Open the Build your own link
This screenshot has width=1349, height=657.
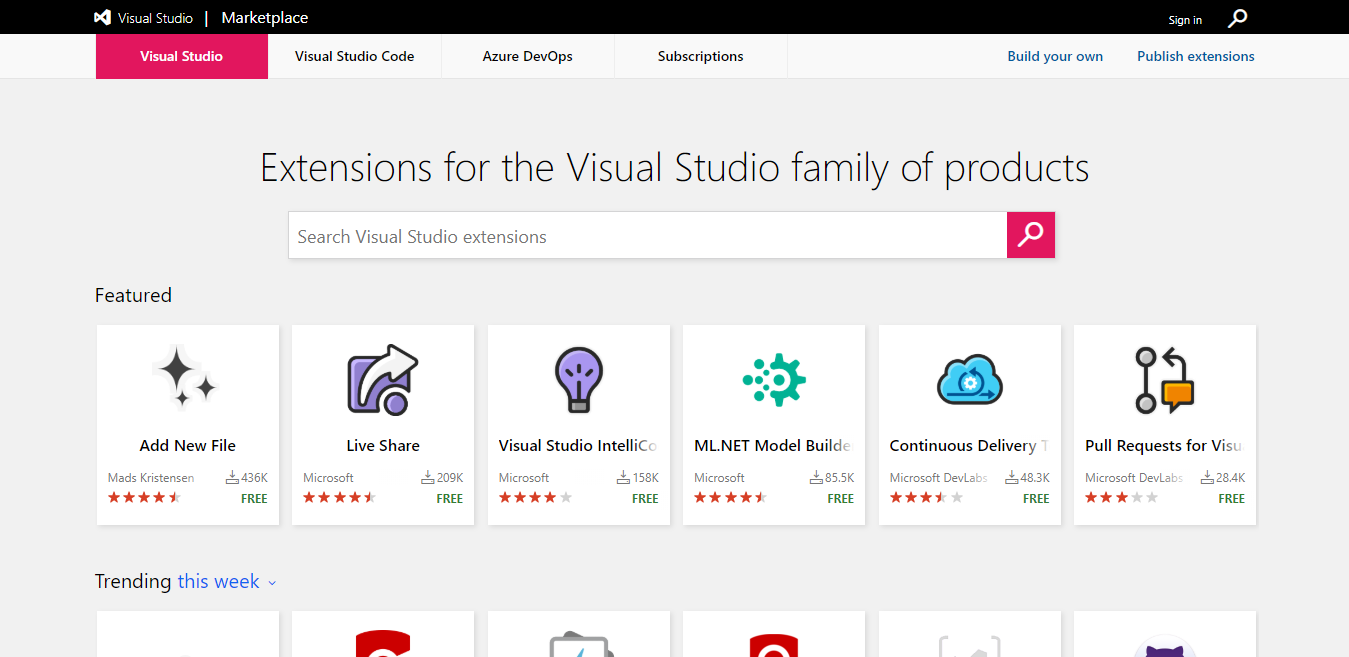click(x=1055, y=56)
